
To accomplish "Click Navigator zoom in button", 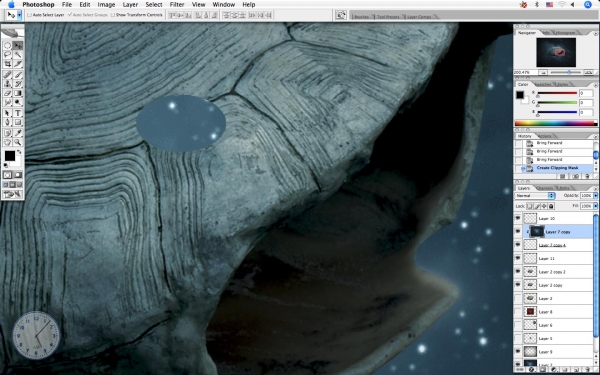I will (588, 72).
